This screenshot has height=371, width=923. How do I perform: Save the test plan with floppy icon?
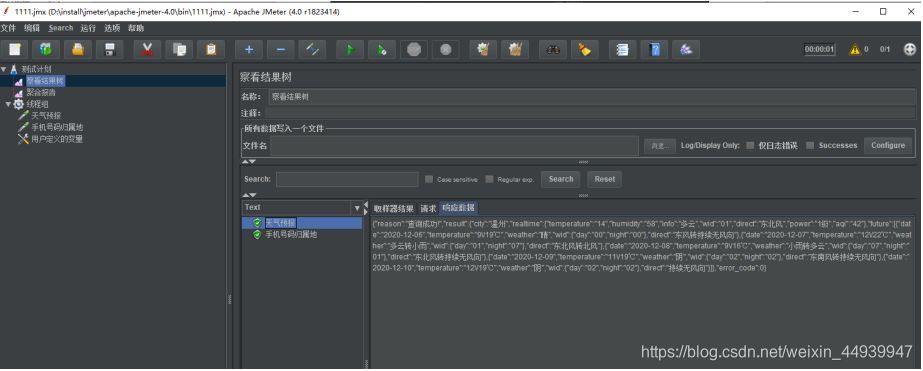[x=109, y=49]
